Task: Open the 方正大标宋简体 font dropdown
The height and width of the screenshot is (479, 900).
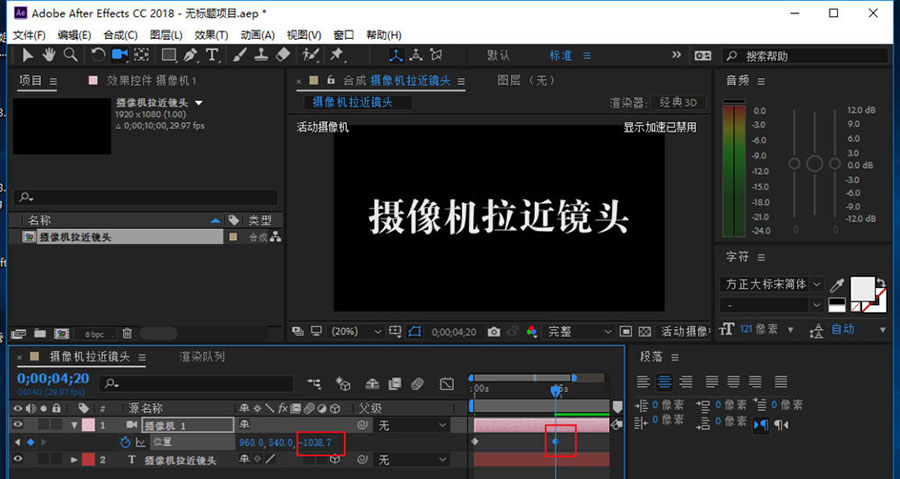Action: 772,285
